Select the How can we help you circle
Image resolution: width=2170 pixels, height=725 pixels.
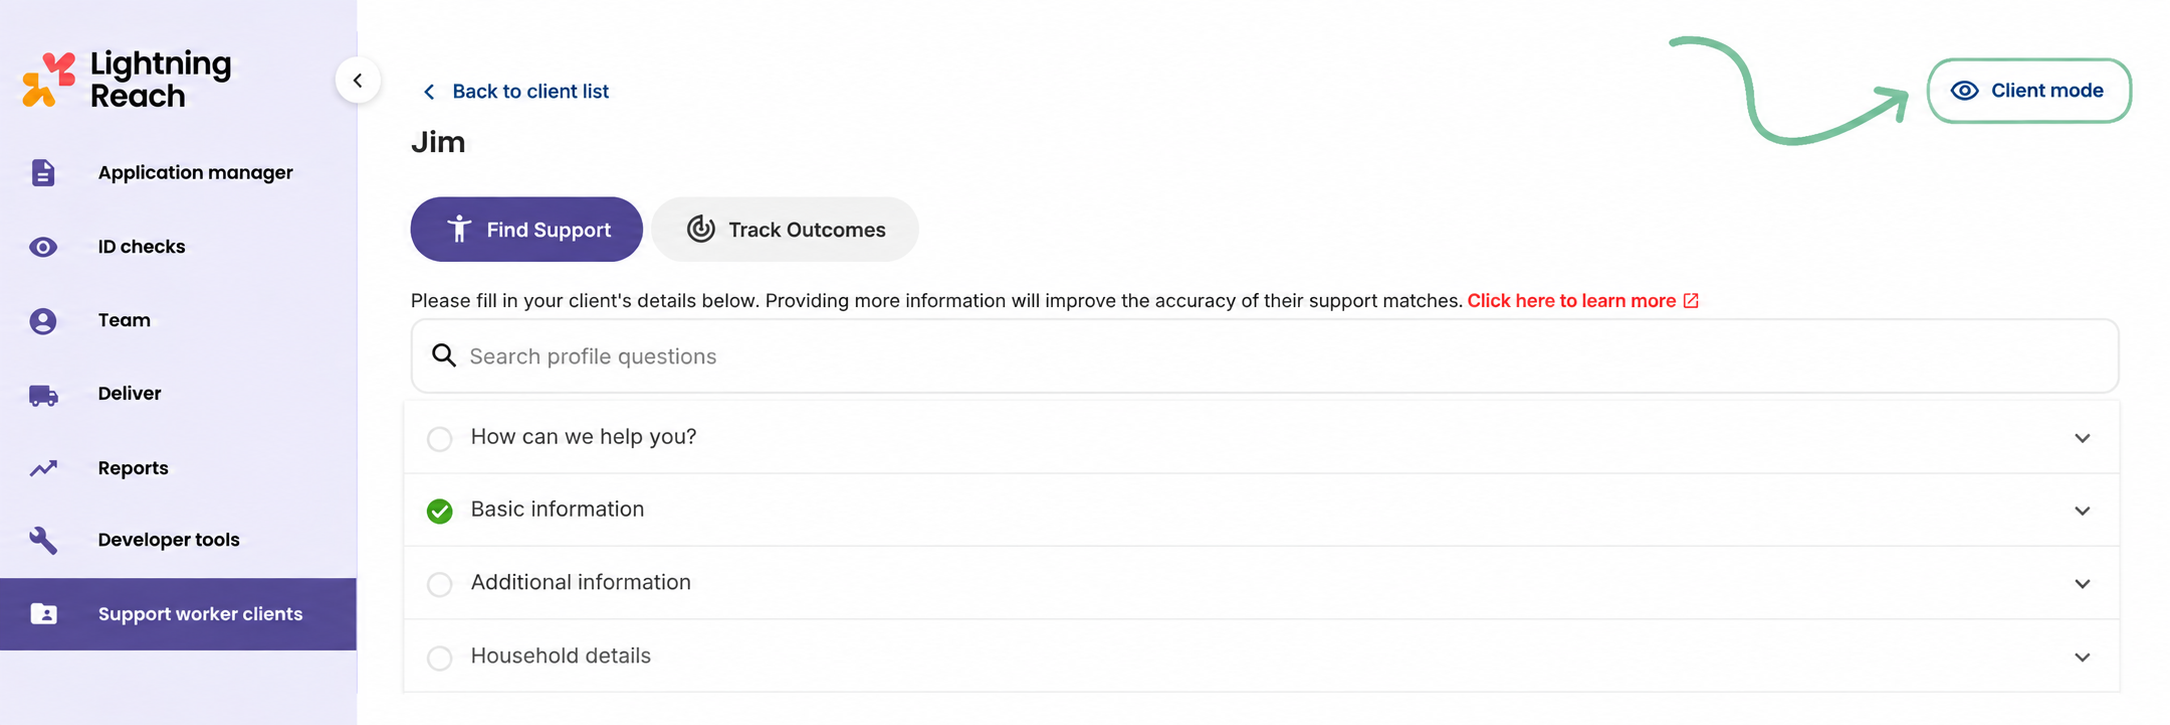tap(440, 439)
